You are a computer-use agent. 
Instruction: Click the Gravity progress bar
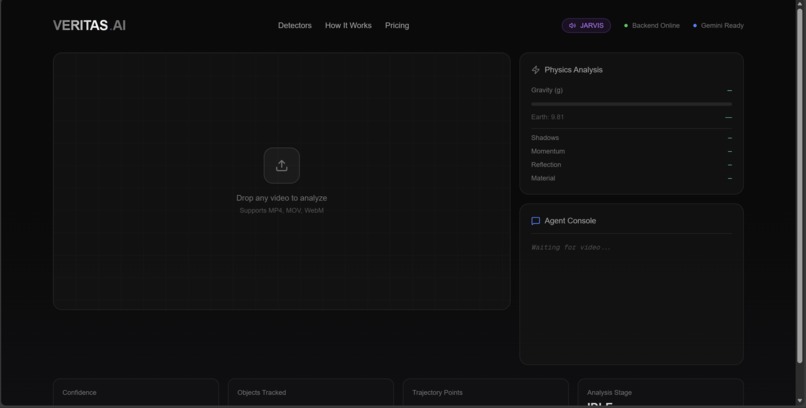click(x=631, y=104)
